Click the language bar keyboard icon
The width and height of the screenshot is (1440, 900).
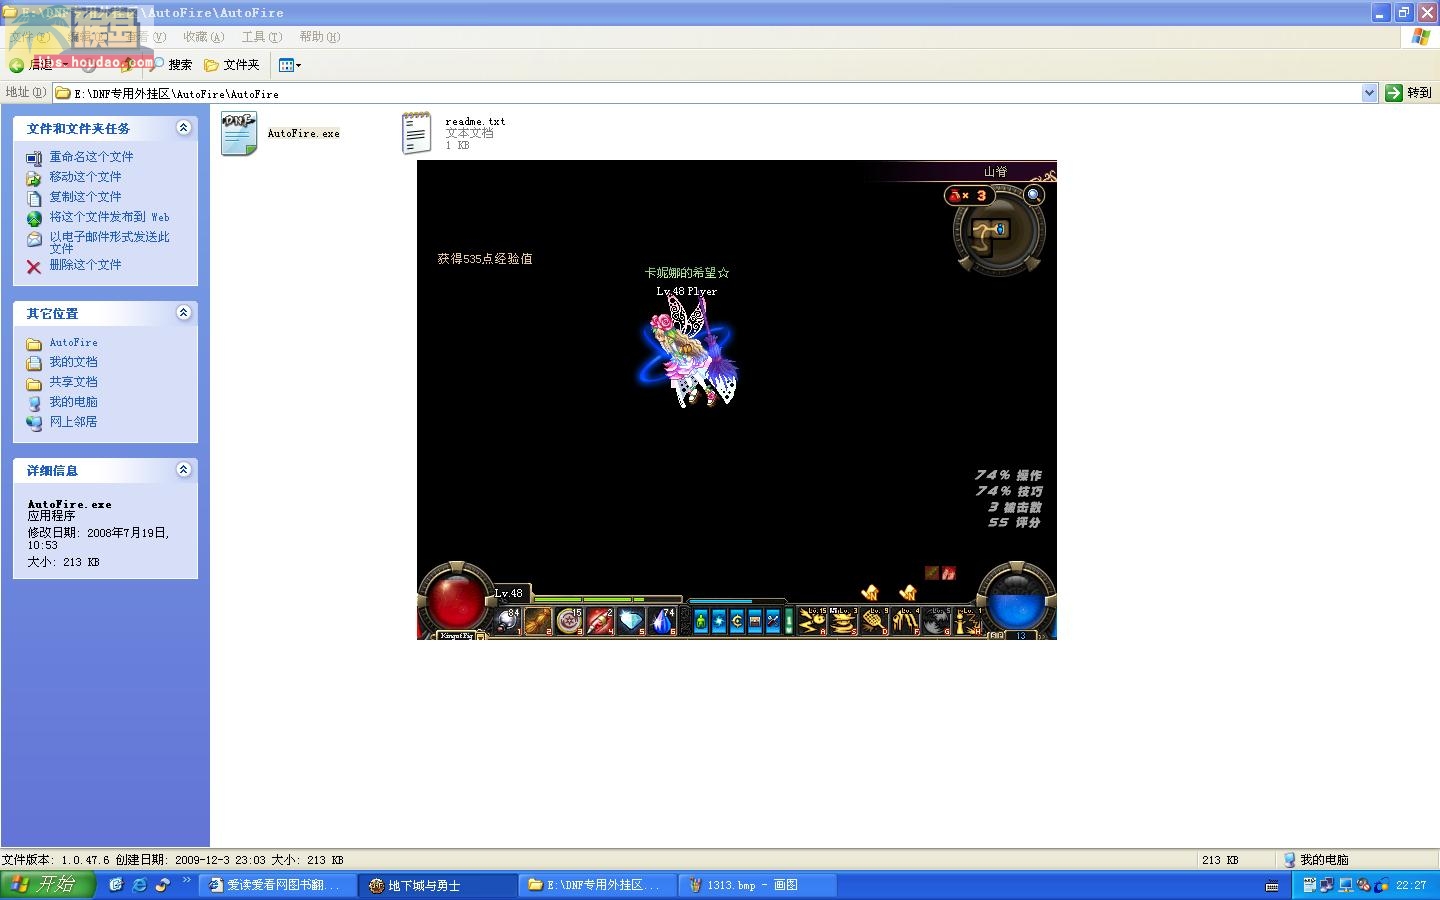tap(1272, 886)
